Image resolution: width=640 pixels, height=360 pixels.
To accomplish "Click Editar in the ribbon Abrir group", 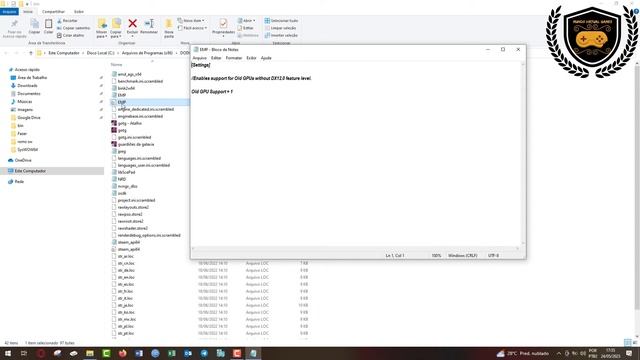I will 246,28.
